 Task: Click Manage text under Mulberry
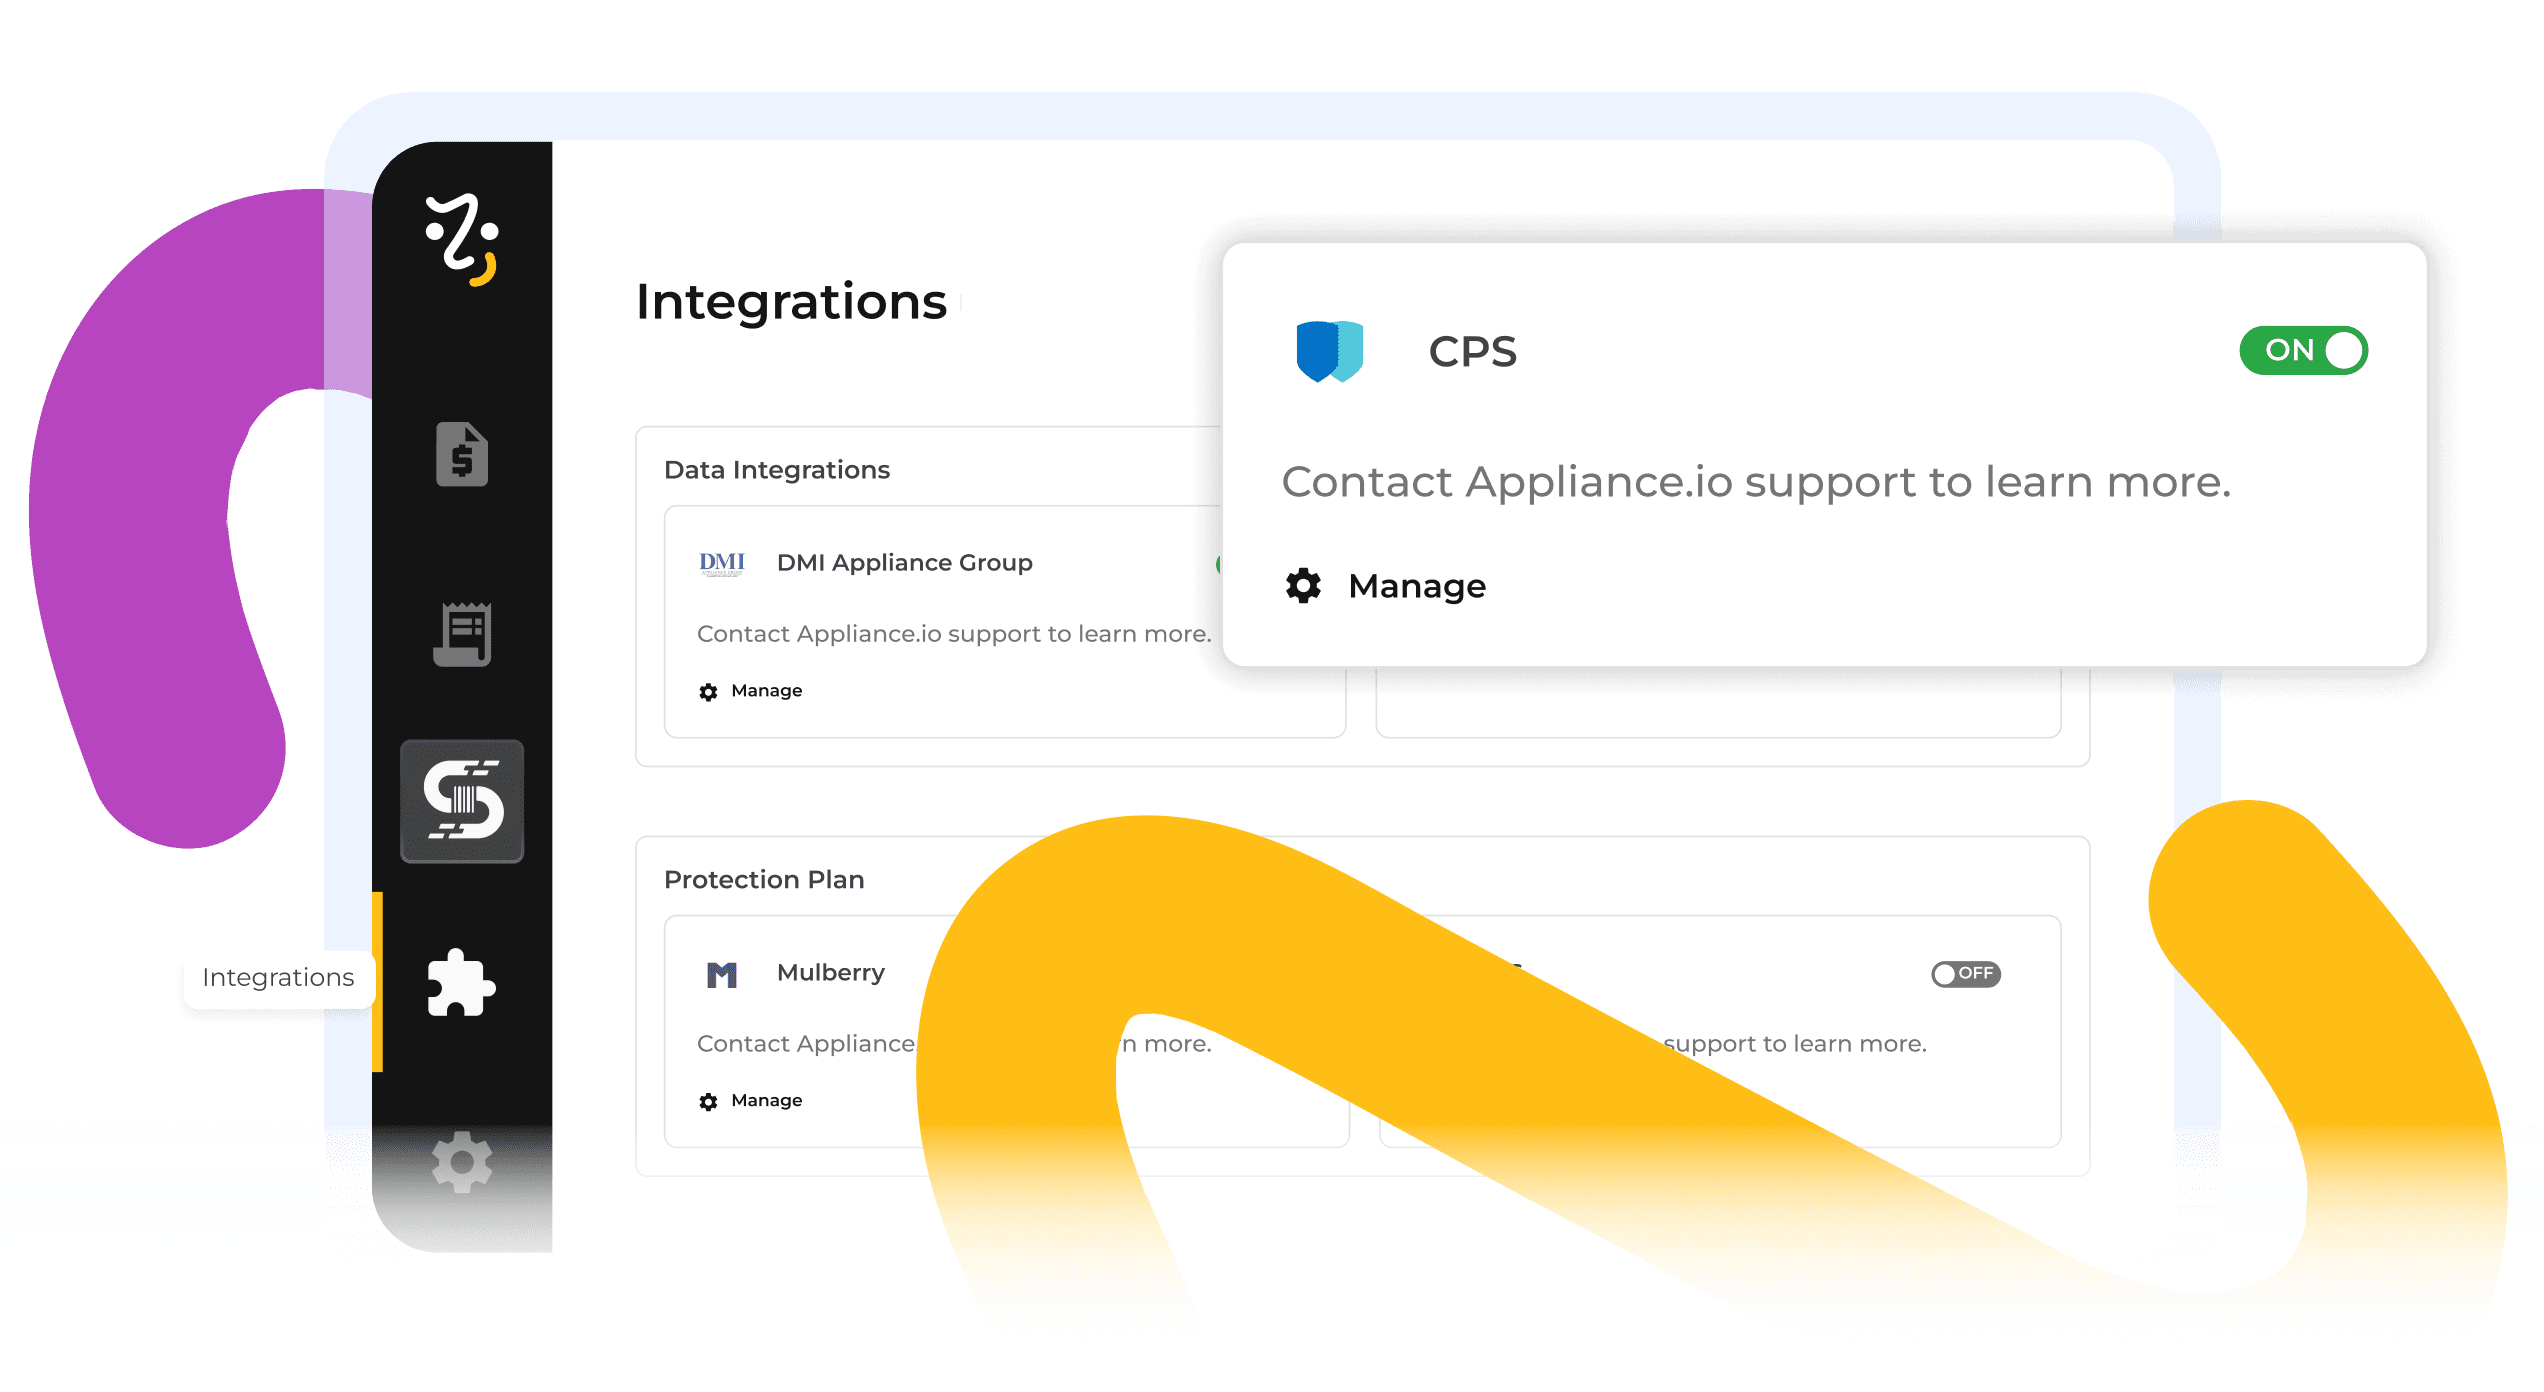tap(766, 1101)
